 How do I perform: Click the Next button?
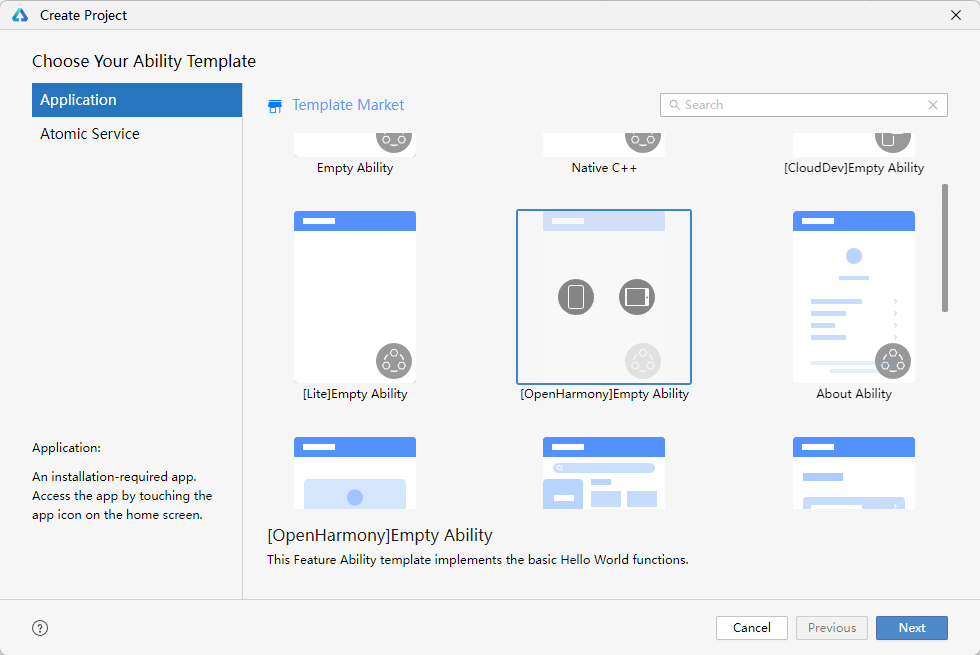(x=911, y=628)
